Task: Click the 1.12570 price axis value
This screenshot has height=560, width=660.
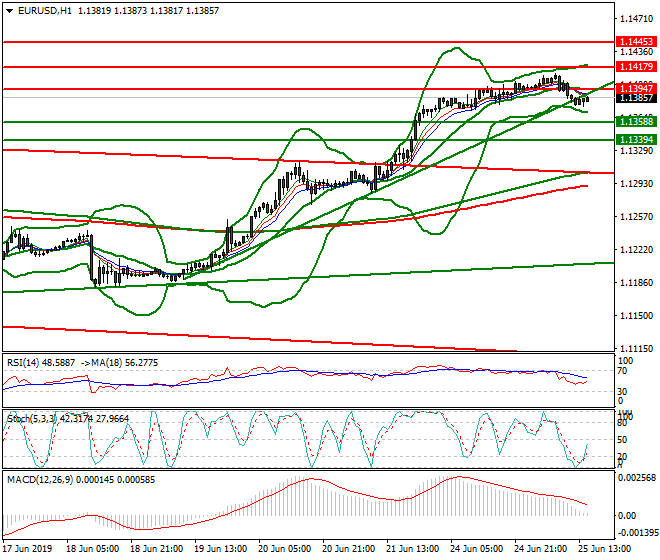Action: pos(636,216)
